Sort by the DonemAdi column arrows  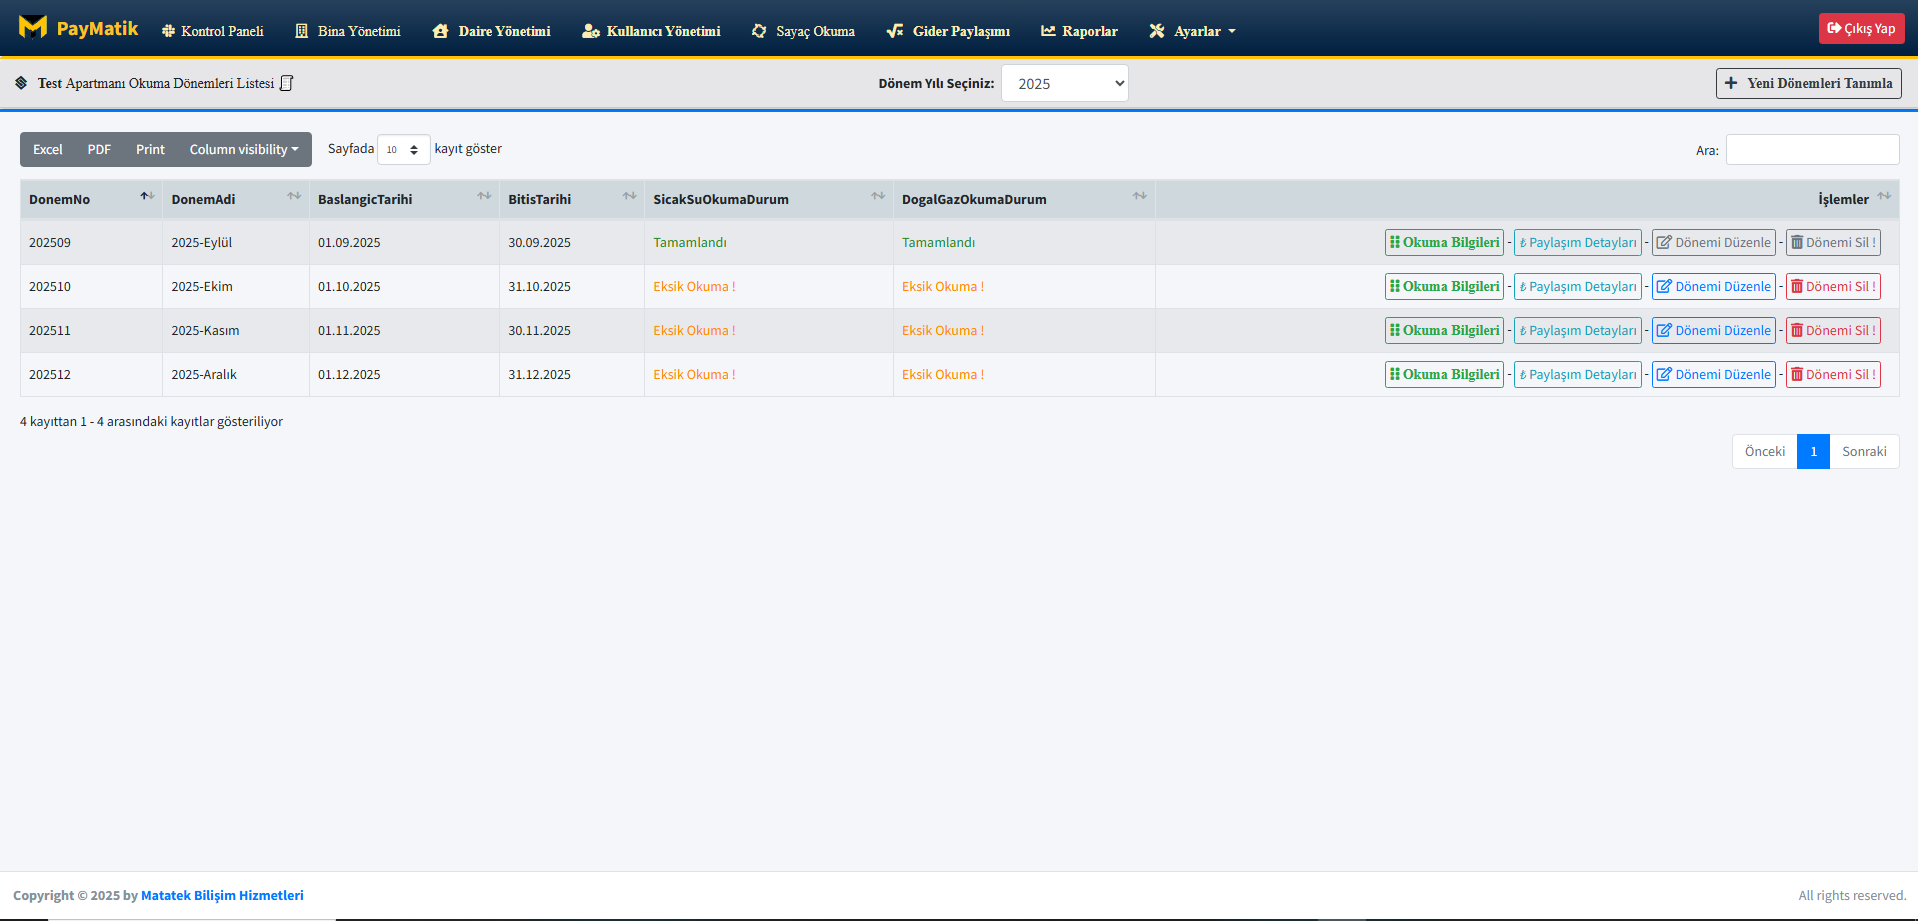[x=294, y=196]
